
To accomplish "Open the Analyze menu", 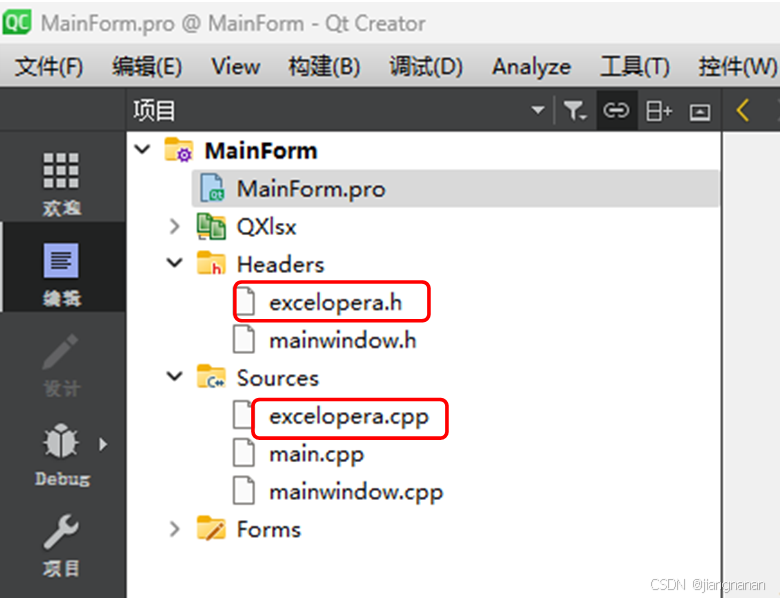I will (531, 67).
